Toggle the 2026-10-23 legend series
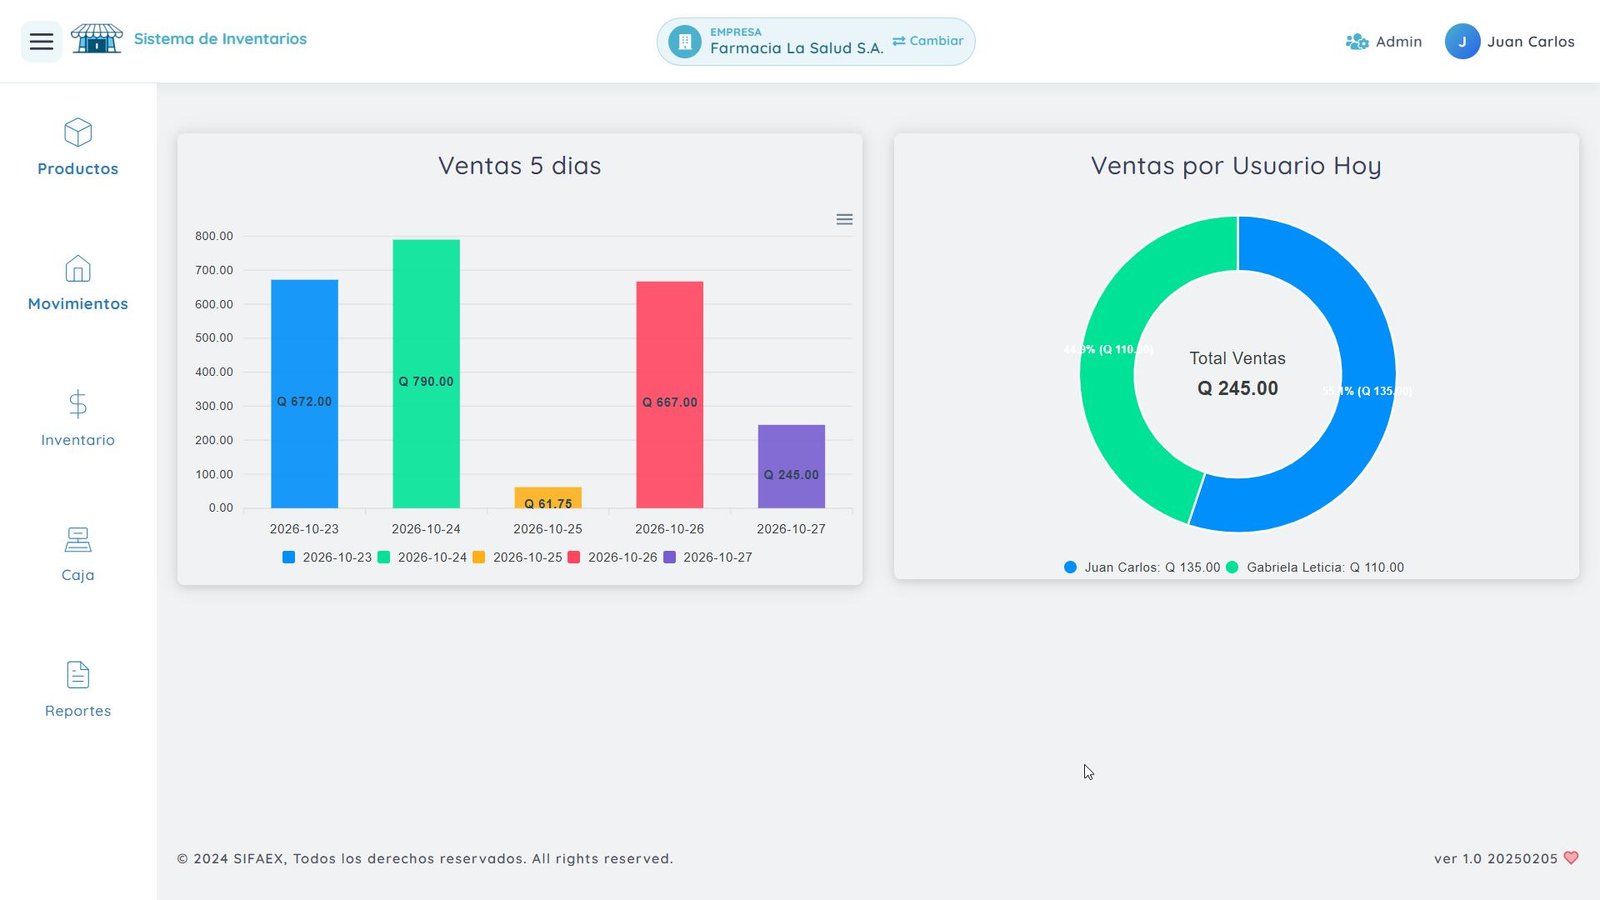The height and width of the screenshot is (900, 1600). pyautogui.click(x=327, y=557)
